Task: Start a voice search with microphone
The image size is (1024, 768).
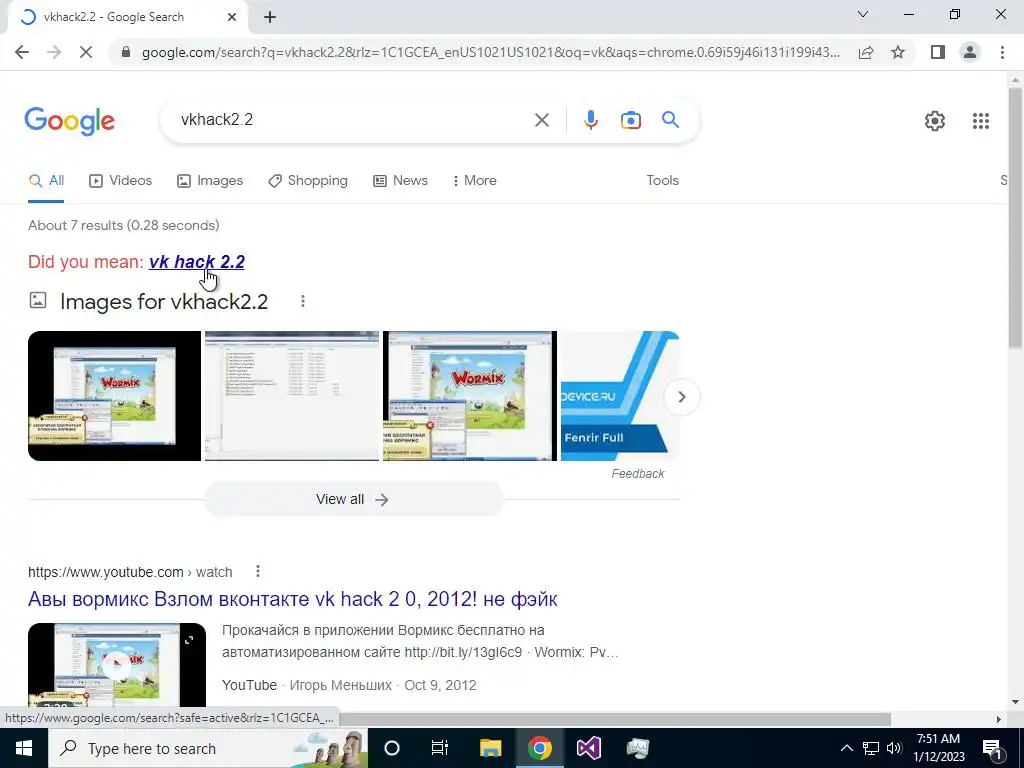Action: tap(590, 120)
